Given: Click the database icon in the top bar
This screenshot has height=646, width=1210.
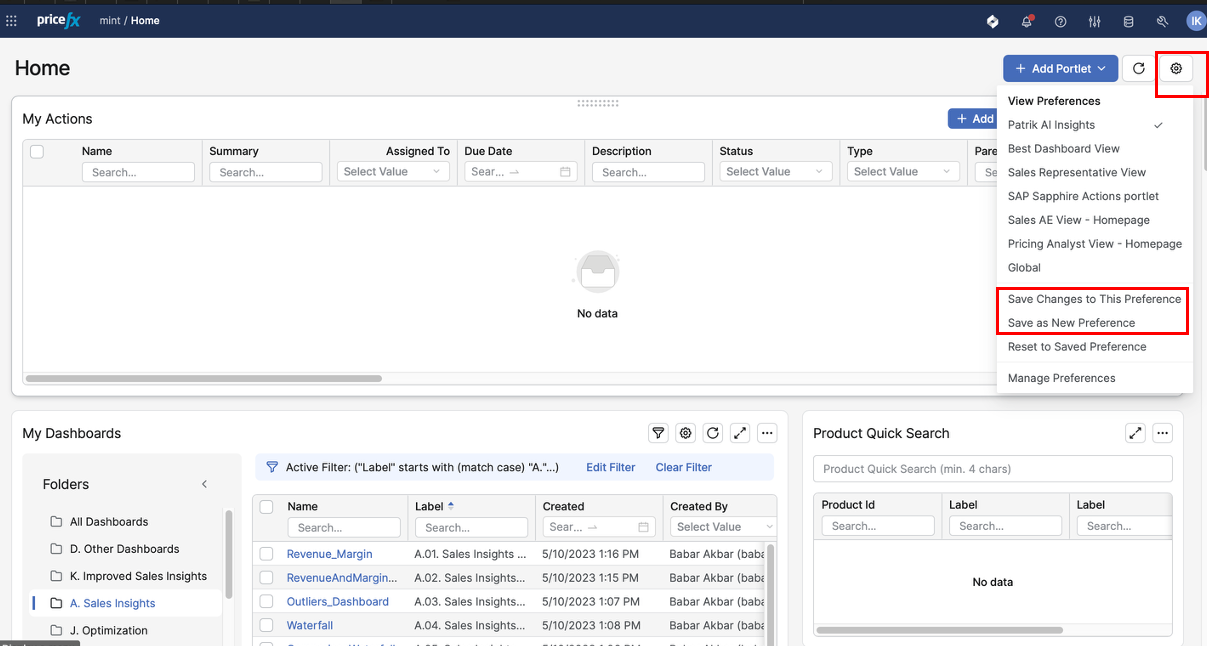Looking at the screenshot, I should click(1129, 21).
